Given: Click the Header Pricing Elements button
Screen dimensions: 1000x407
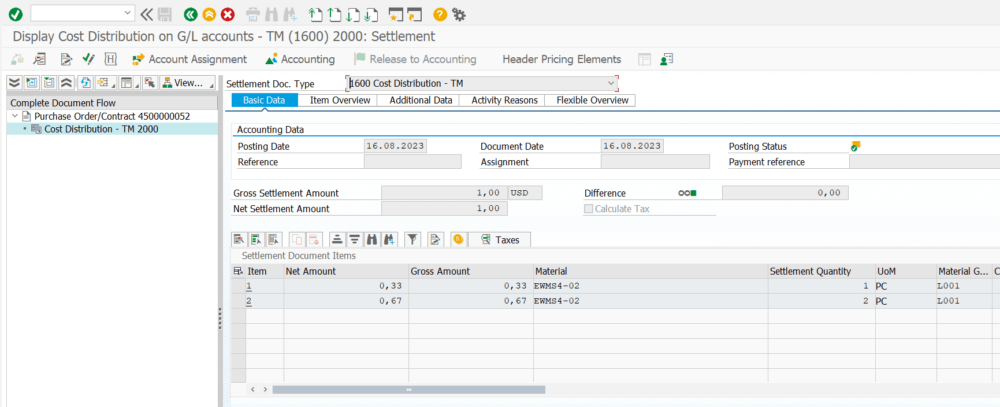Looking at the screenshot, I should [562, 59].
